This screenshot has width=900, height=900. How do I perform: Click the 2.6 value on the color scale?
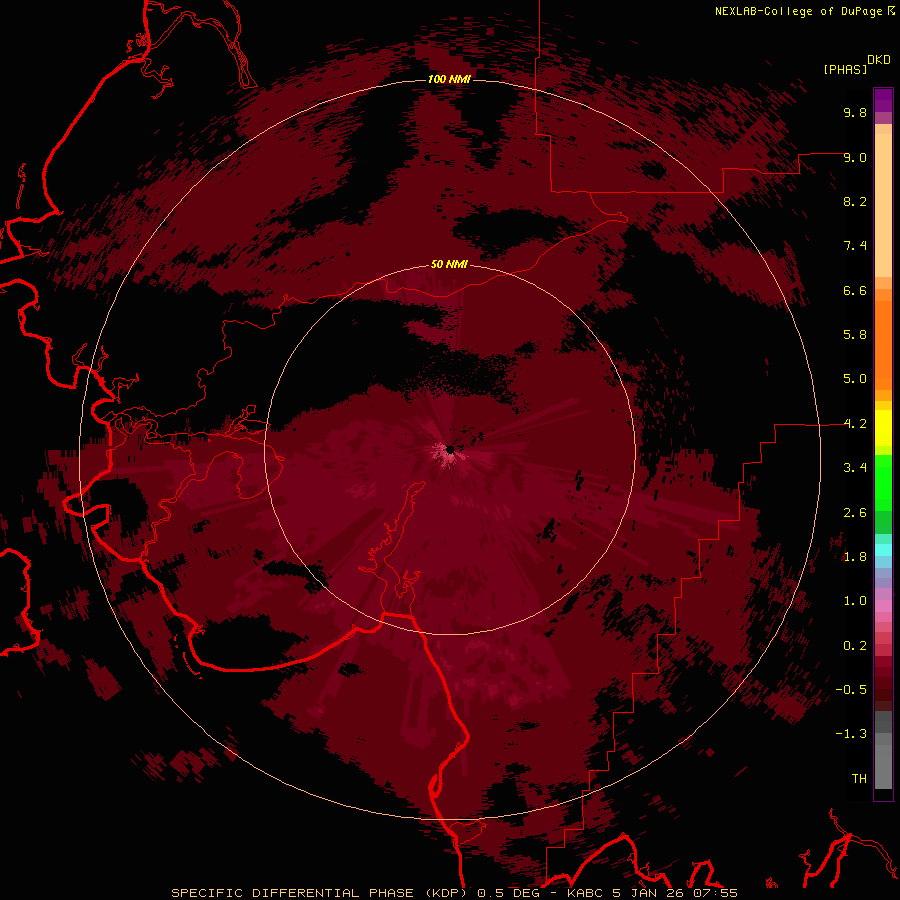[855, 513]
